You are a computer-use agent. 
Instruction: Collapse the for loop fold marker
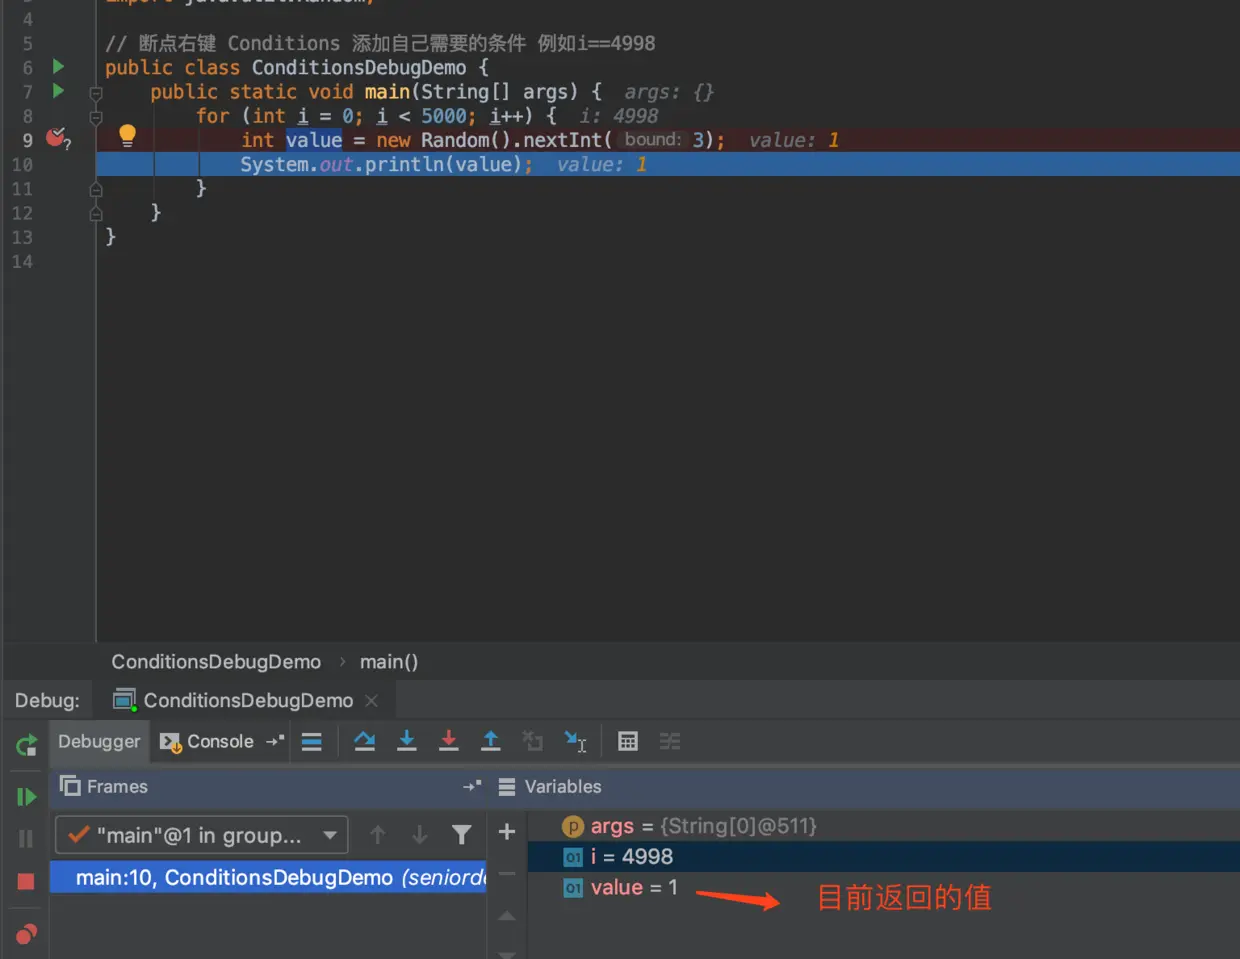[96, 117]
